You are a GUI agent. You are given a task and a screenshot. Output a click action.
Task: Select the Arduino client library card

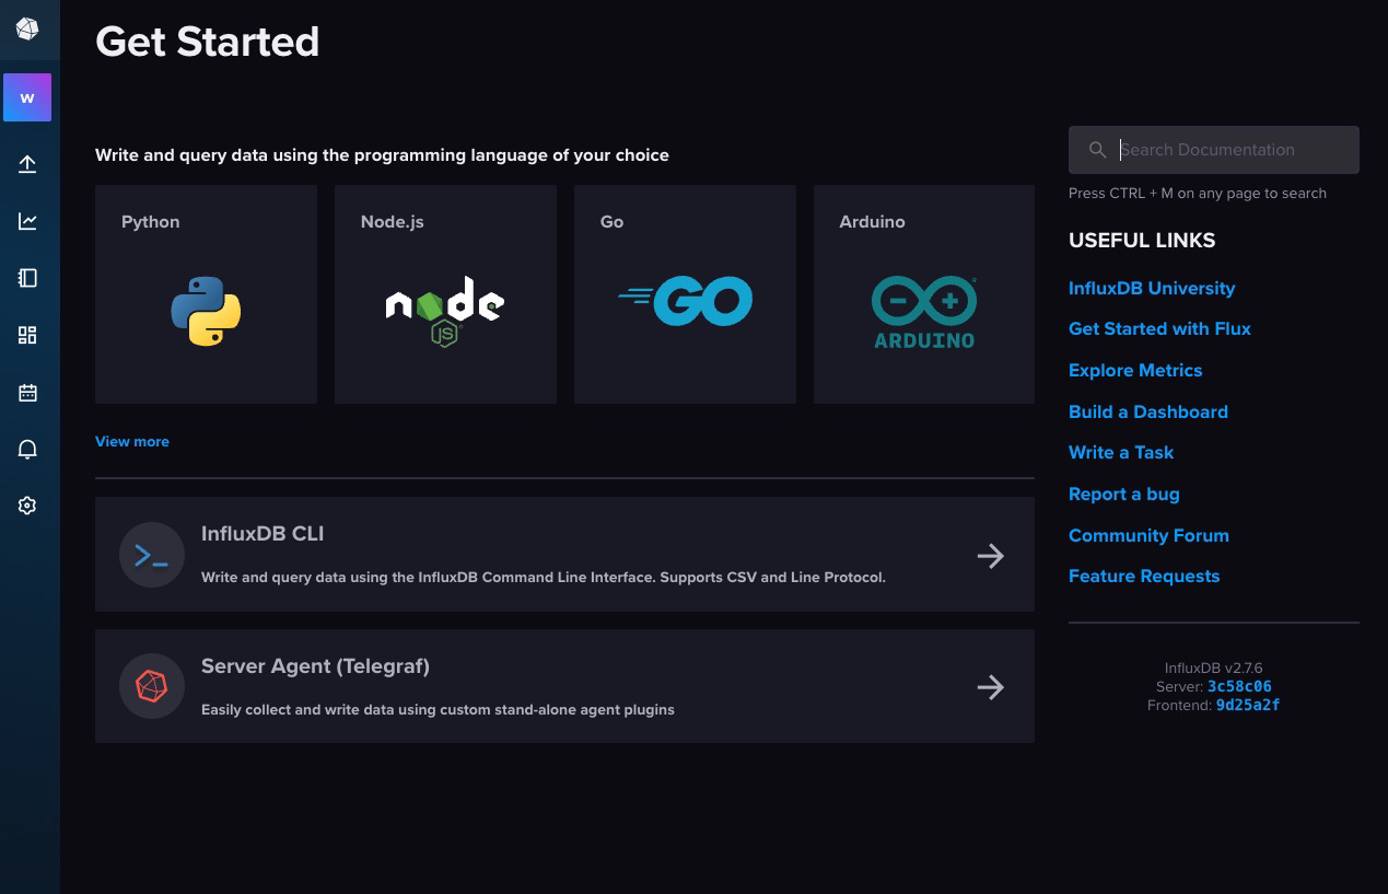[923, 294]
